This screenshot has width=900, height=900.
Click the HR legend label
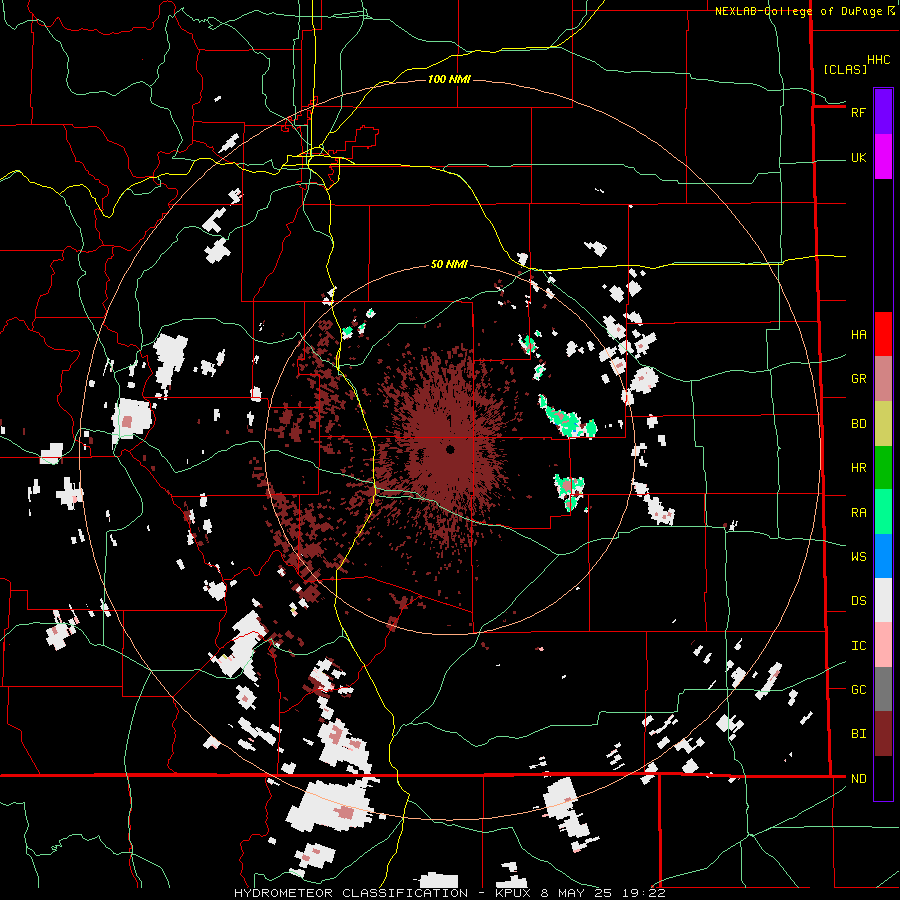[x=858, y=468]
